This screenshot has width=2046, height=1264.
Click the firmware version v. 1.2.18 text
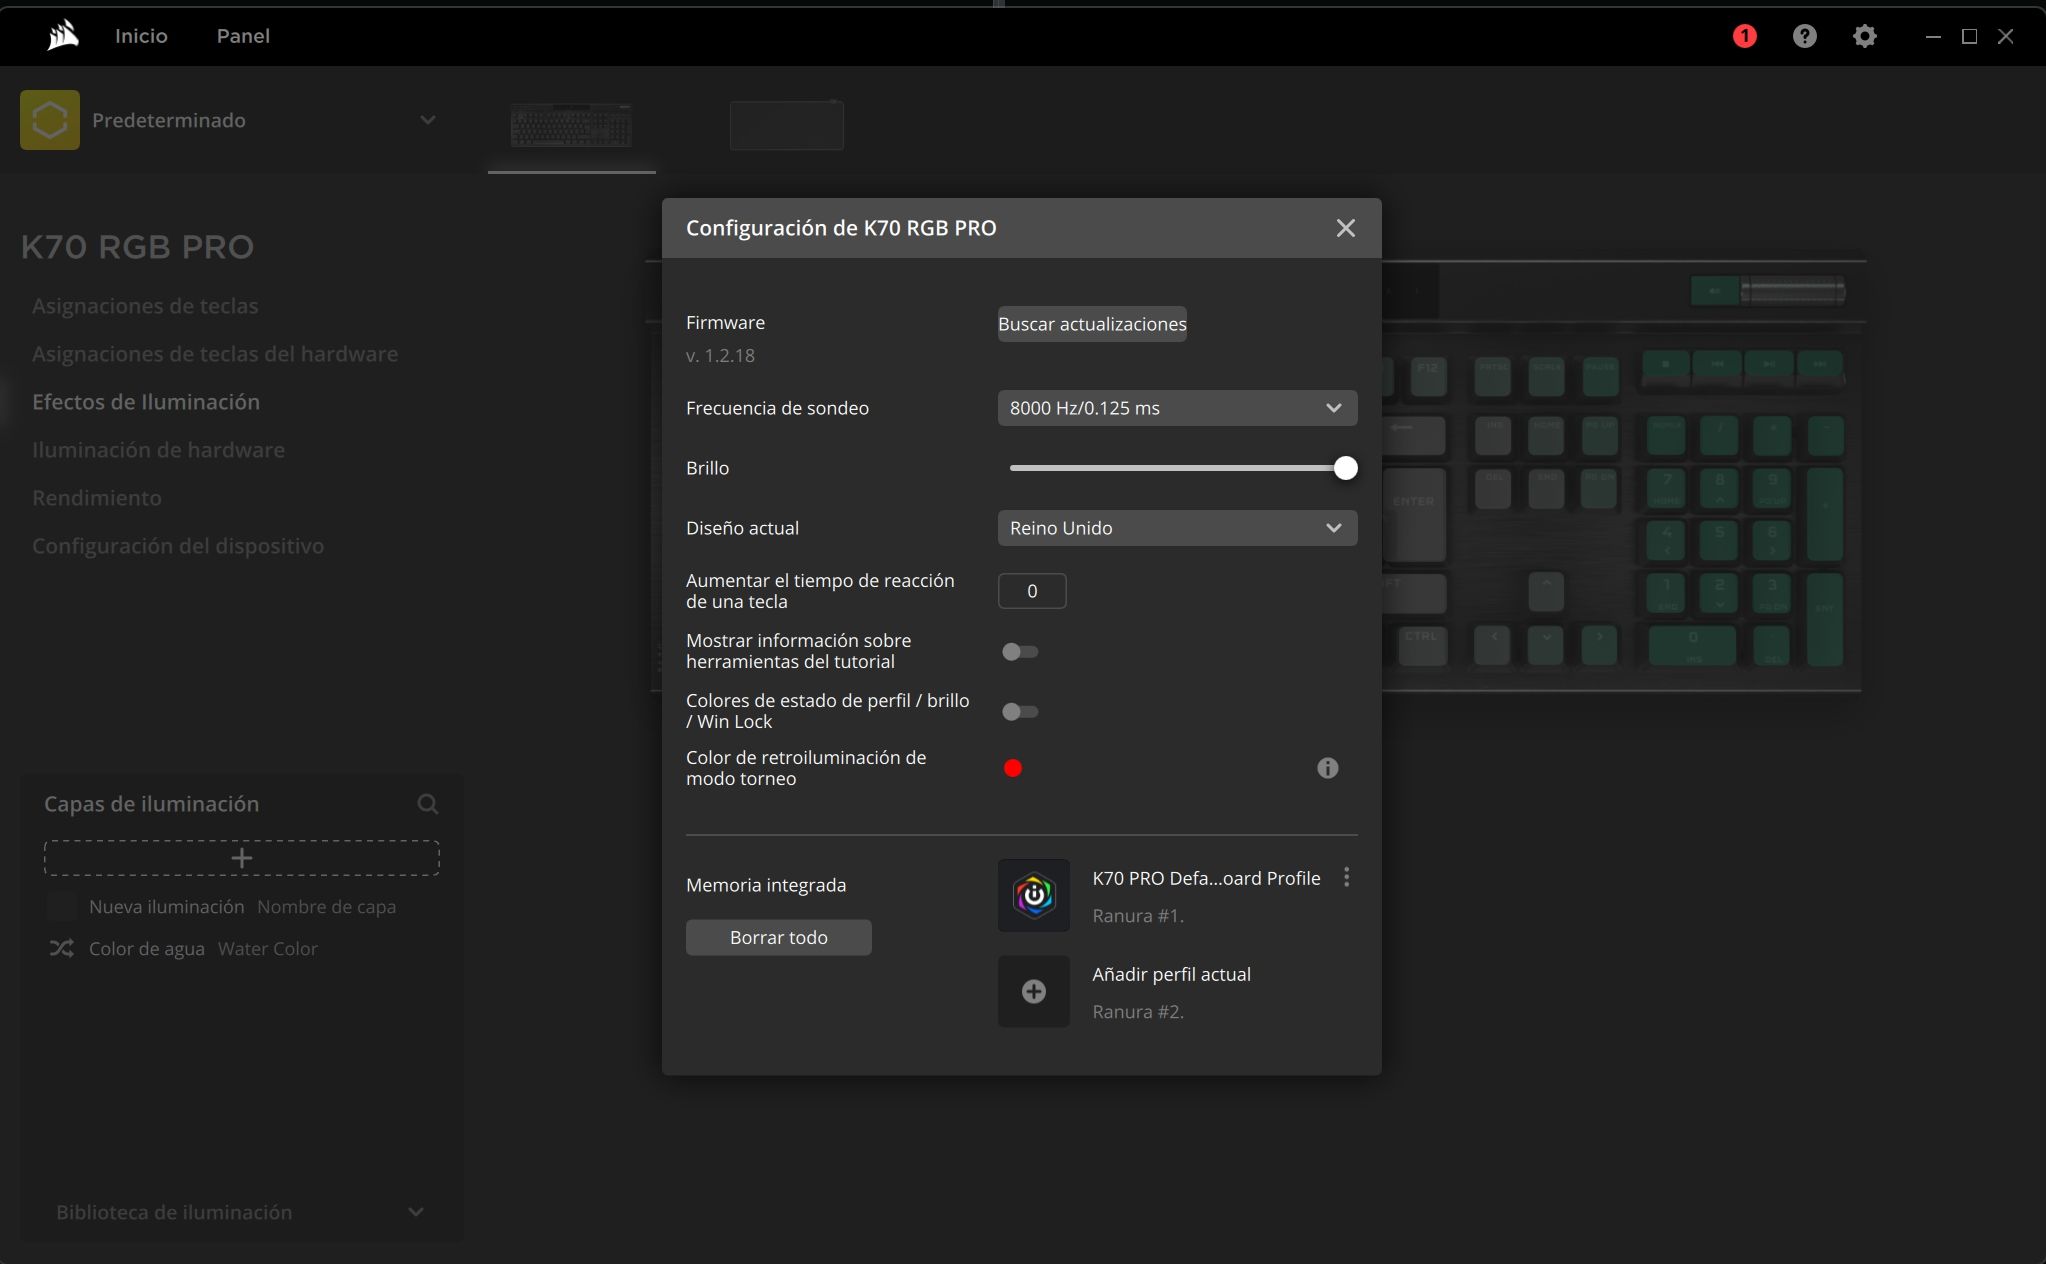coord(720,356)
